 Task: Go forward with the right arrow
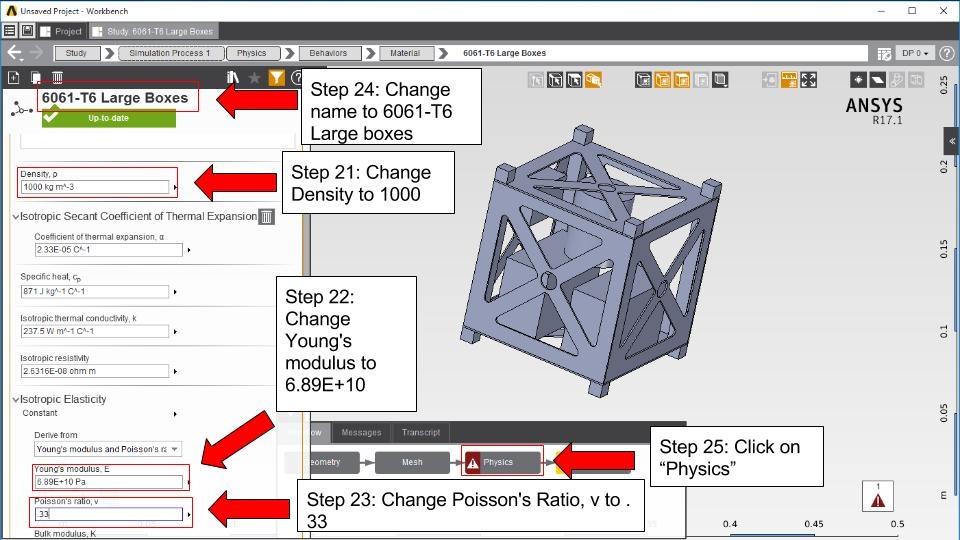coord(37,53)
